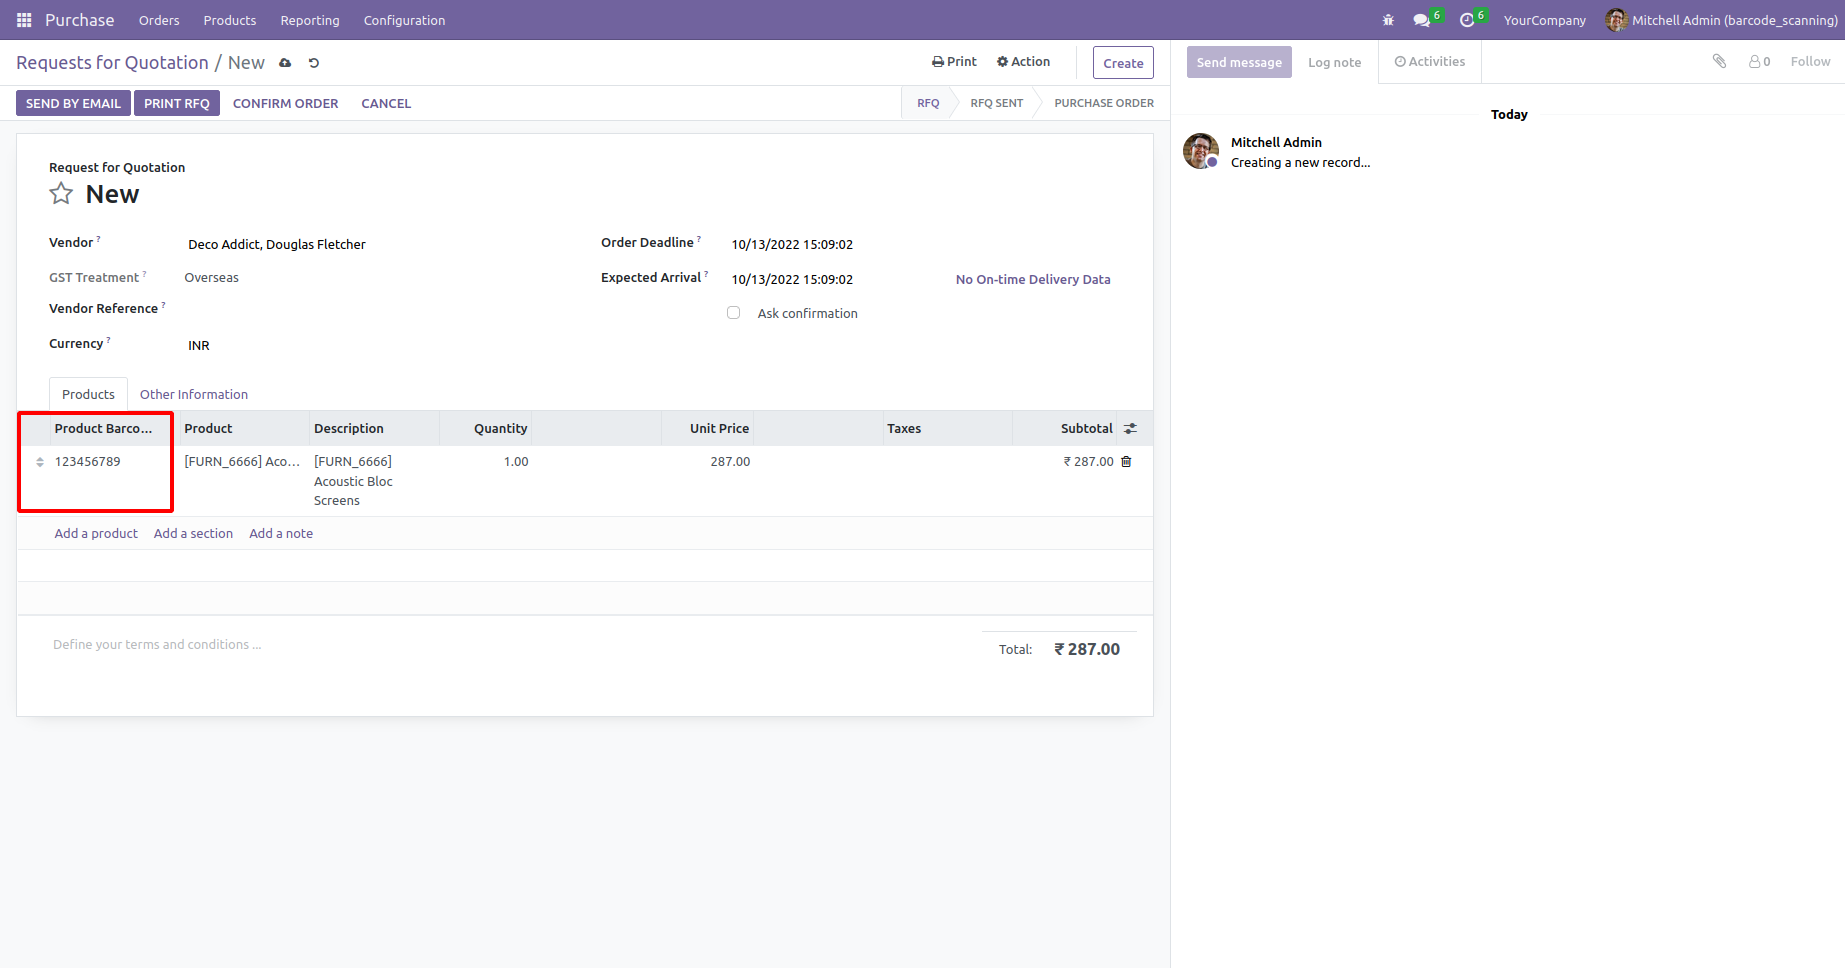Click barcode cell 123456789
Image resolution: width=1845 pixels, height=968 pixels.
[x=110, y=481]
